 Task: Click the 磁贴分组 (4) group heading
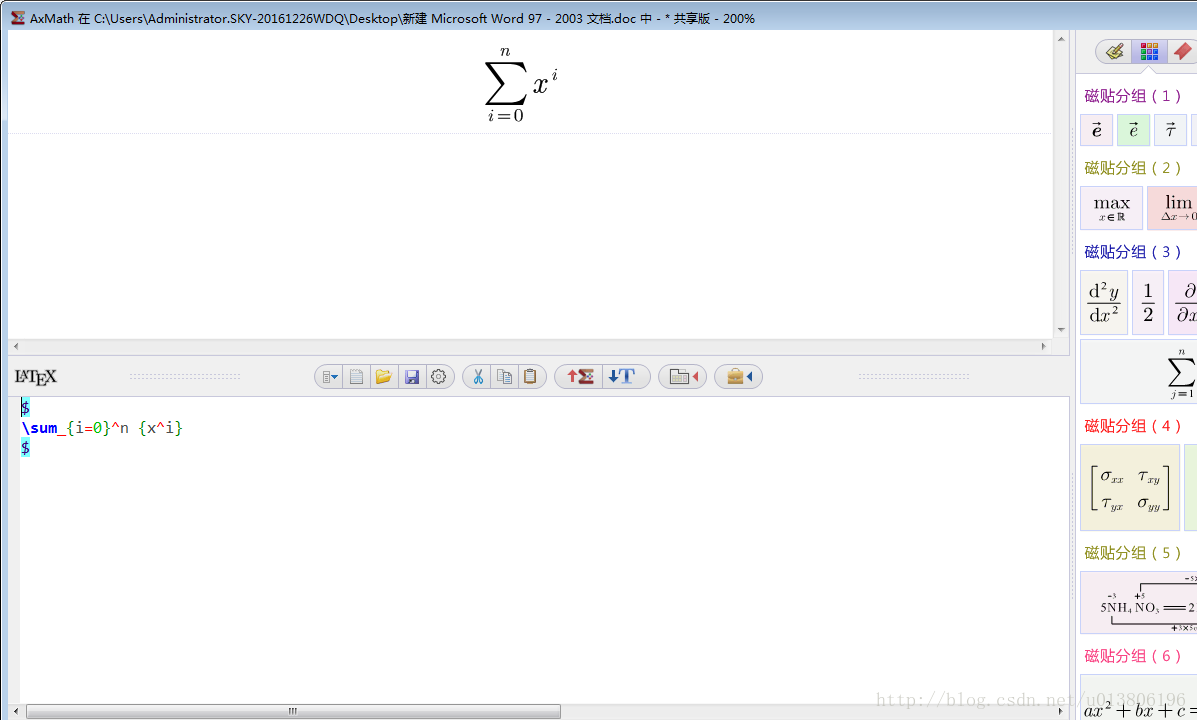[x=1133, y=426]
